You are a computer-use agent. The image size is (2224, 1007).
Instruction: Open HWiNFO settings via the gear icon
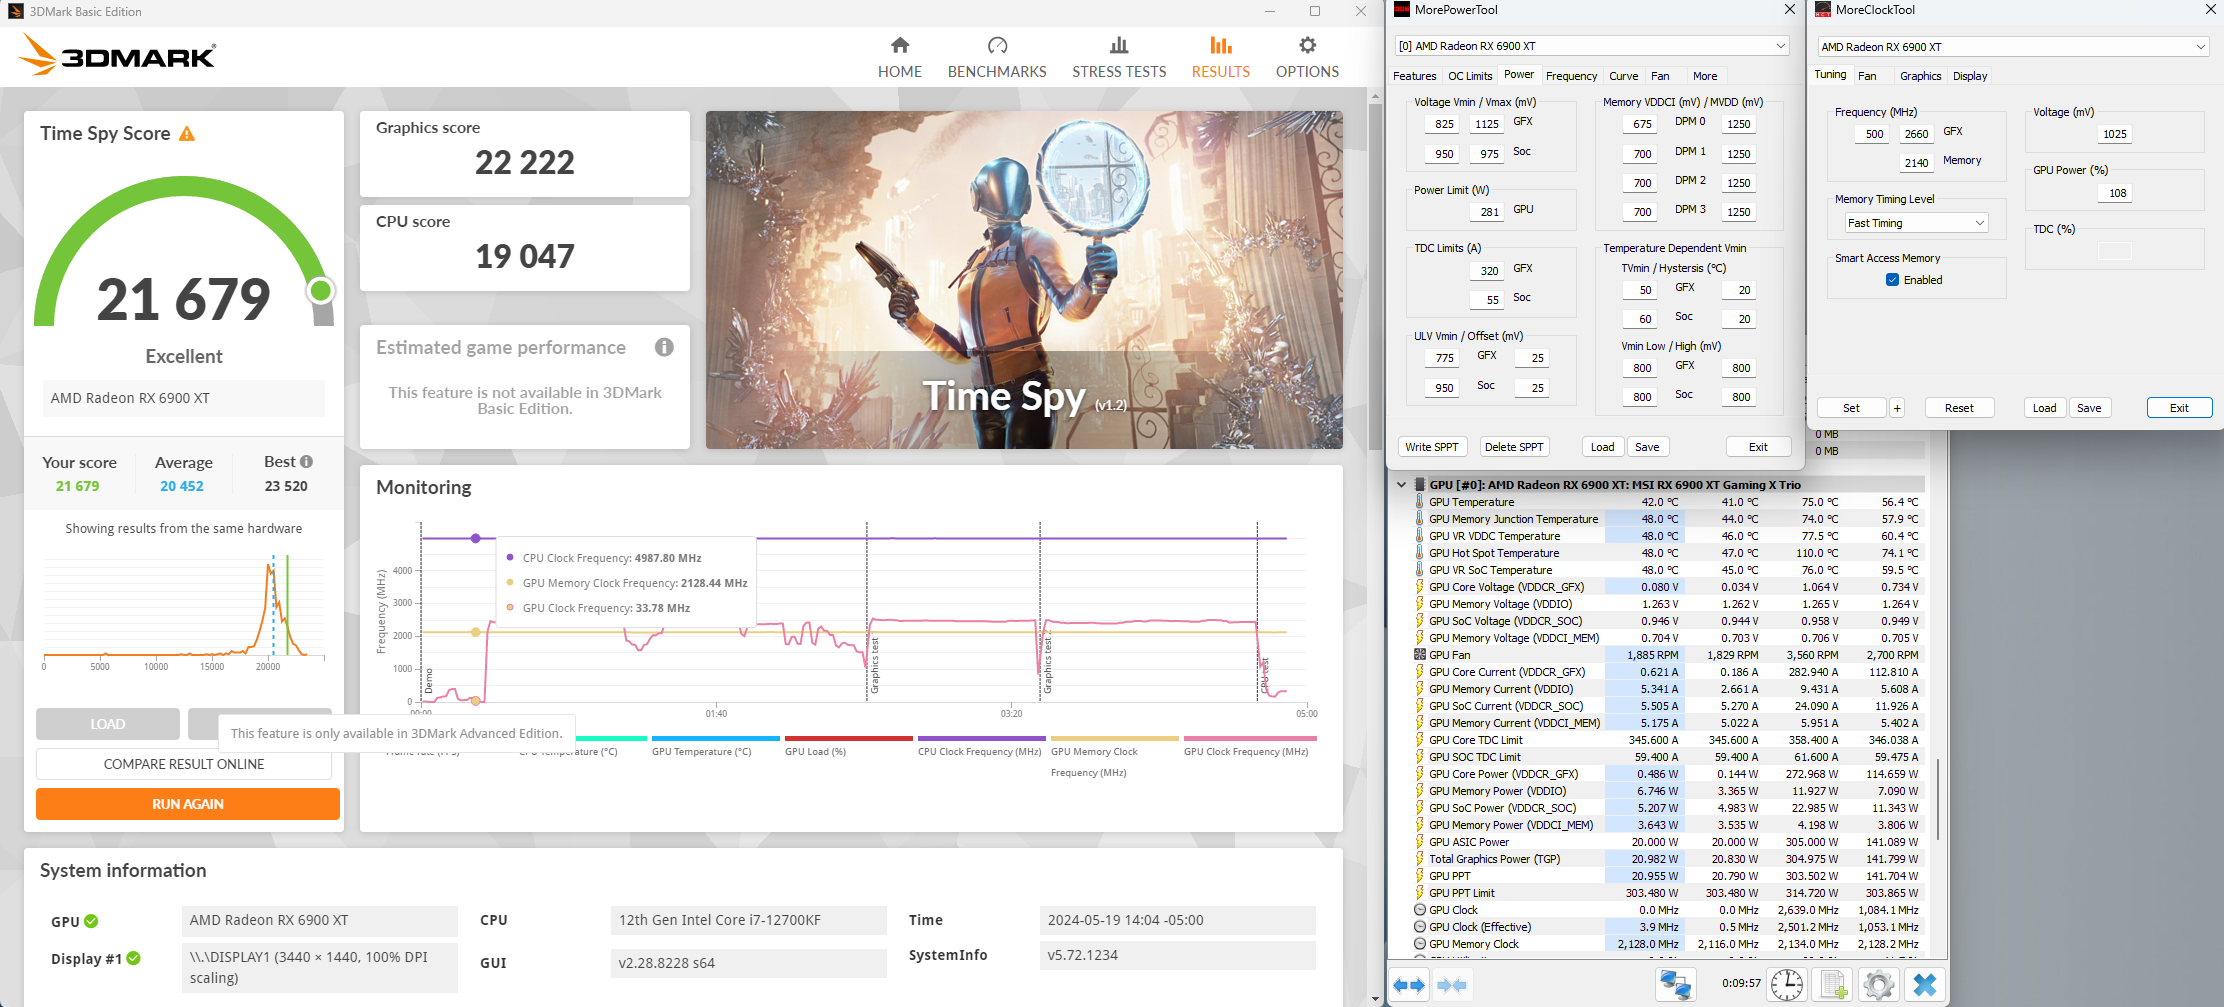tap(1878, 985)
